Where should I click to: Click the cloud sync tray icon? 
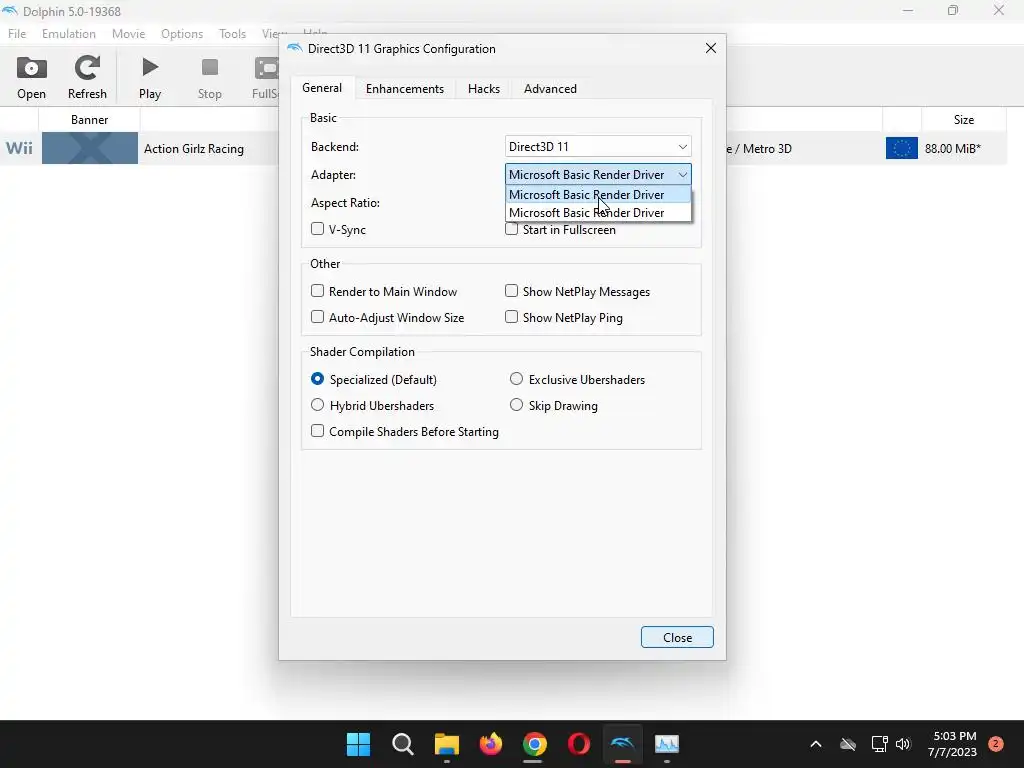pyautogui.click(x=848, y=744)
